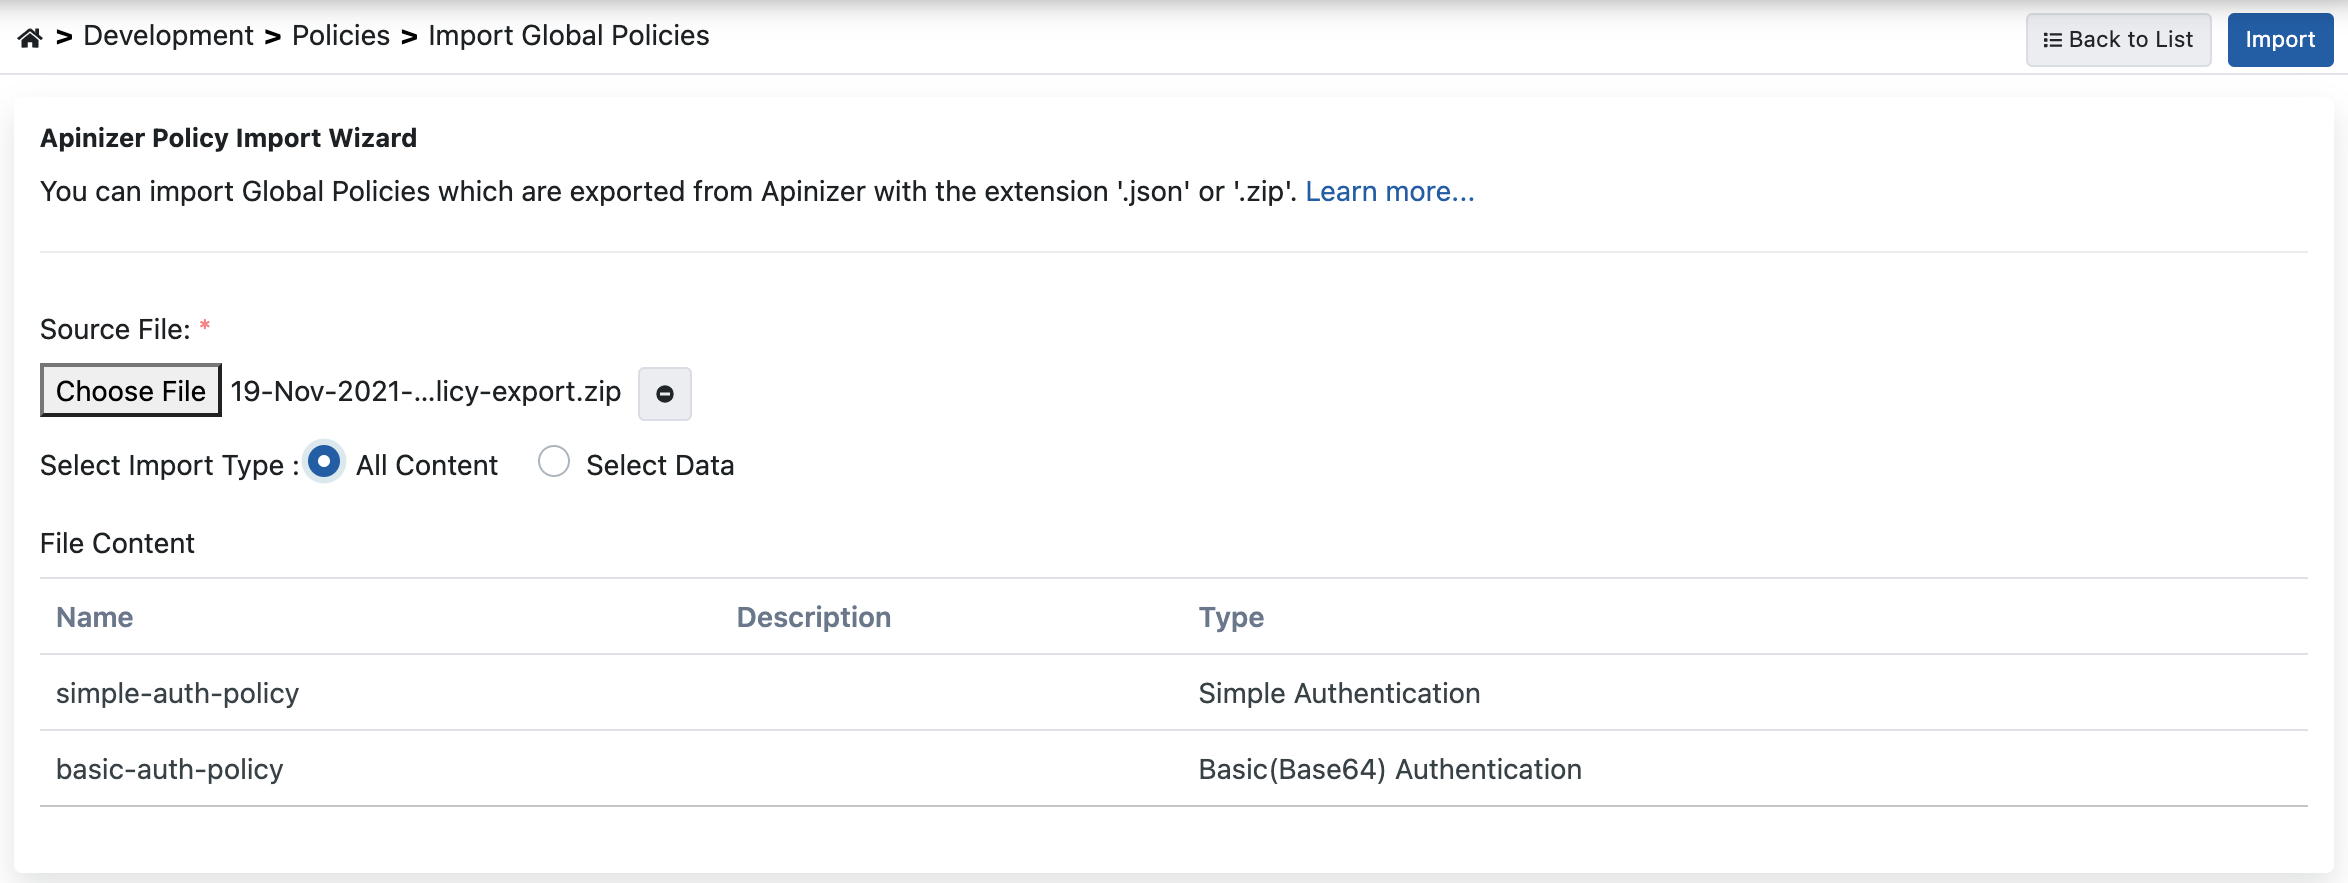
Task: Click the Apinizer Policy Import Wizard heading
Action: click(228, 138)
